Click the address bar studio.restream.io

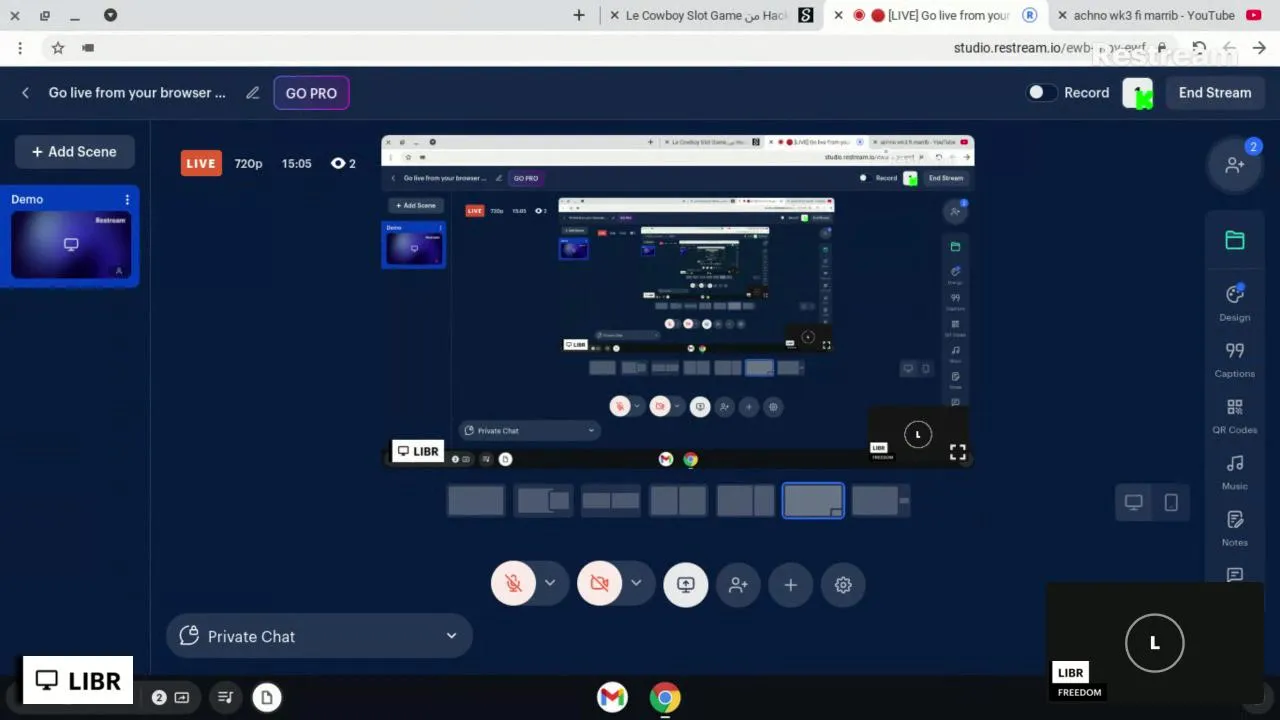tap(1049, 47)
